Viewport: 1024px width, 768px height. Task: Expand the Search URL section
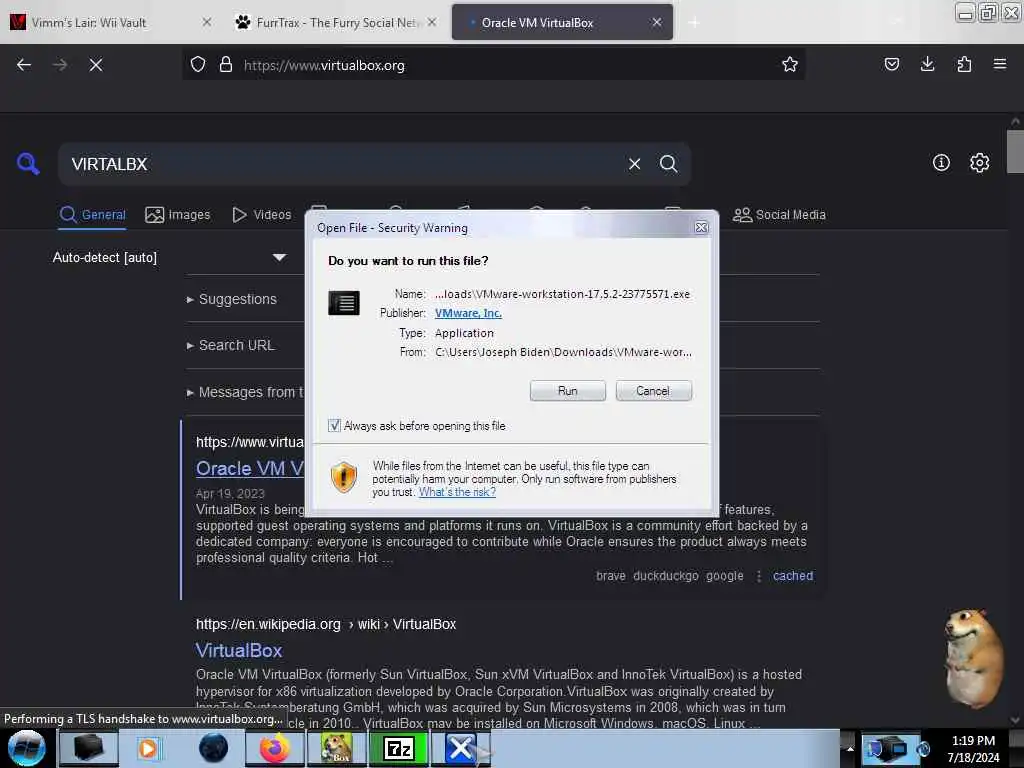pyautogui.click(x=231, y=345)
